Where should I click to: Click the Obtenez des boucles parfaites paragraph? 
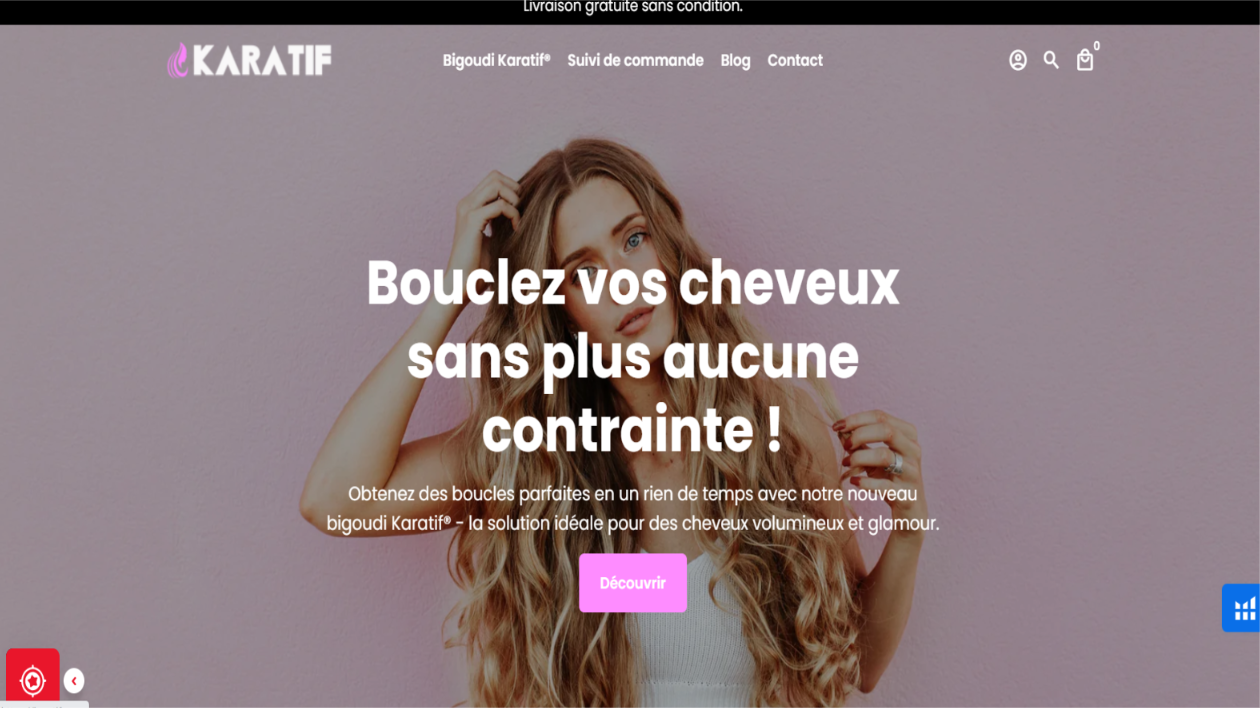click(632, 508)
